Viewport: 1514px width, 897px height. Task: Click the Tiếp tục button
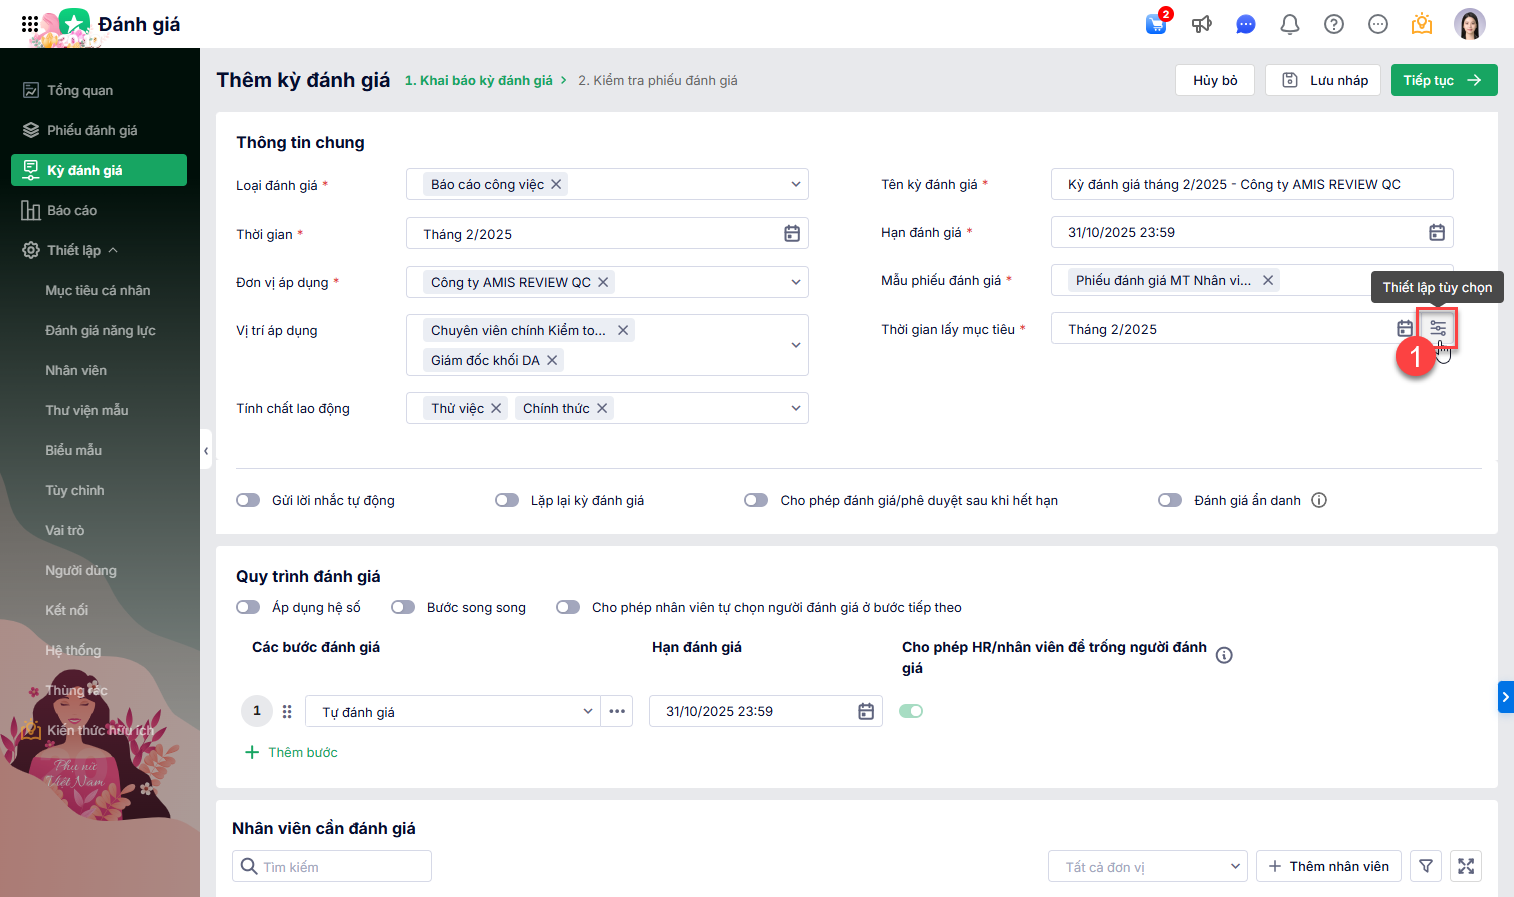click(1443, 80)
